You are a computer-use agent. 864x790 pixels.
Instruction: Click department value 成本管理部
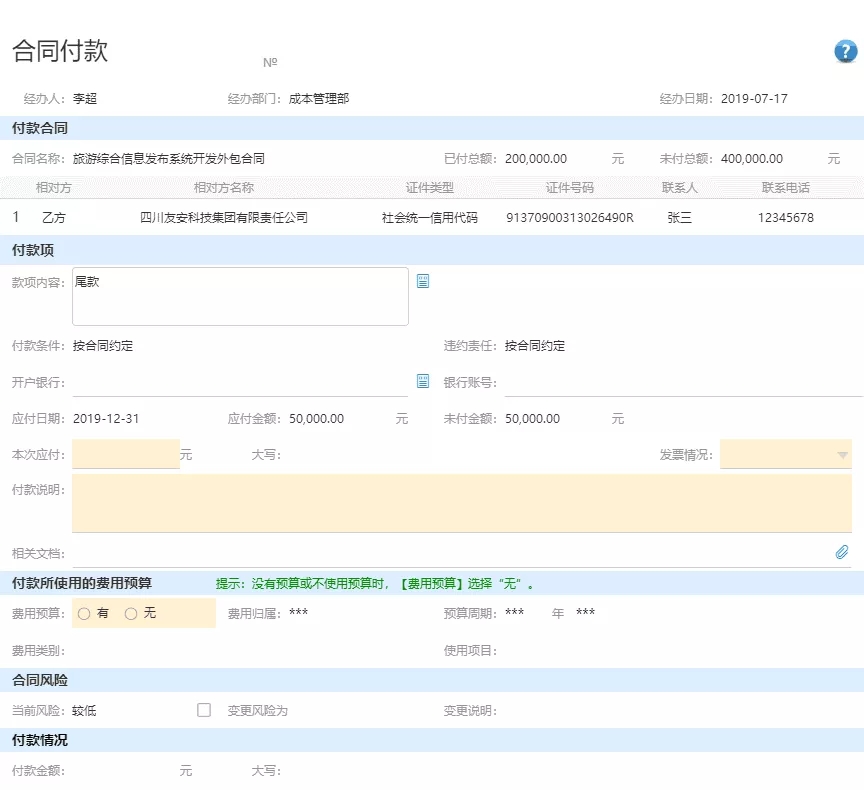coord(319,99)
